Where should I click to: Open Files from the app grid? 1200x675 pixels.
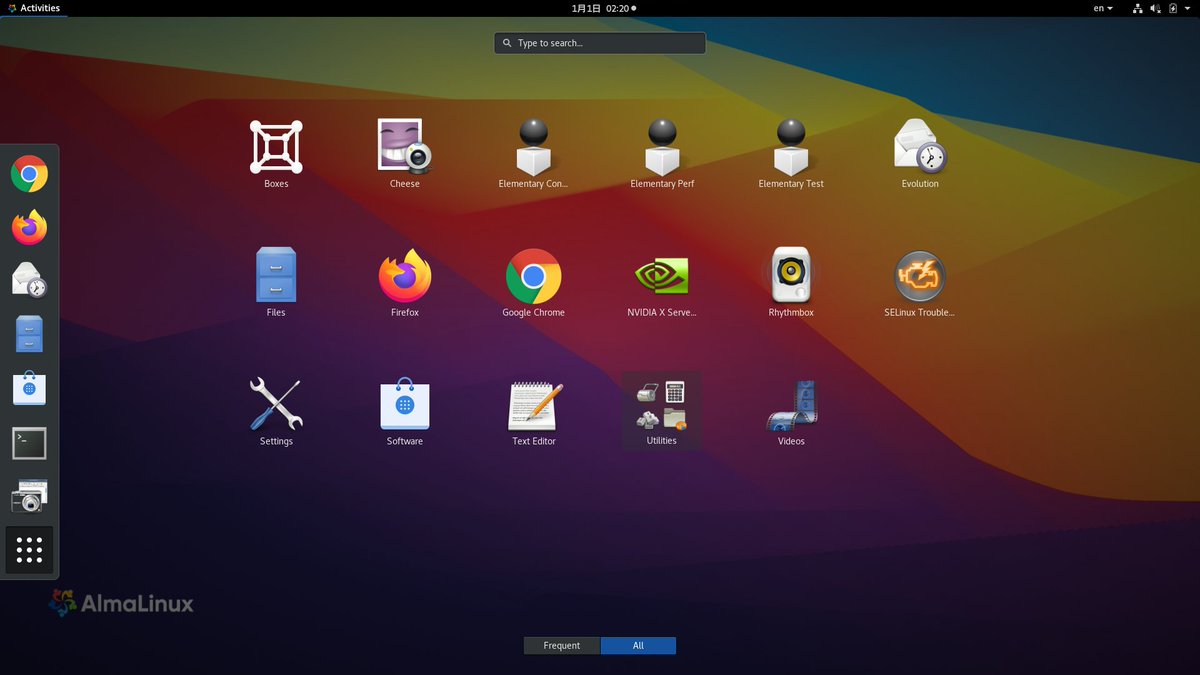tap(276, 283)
